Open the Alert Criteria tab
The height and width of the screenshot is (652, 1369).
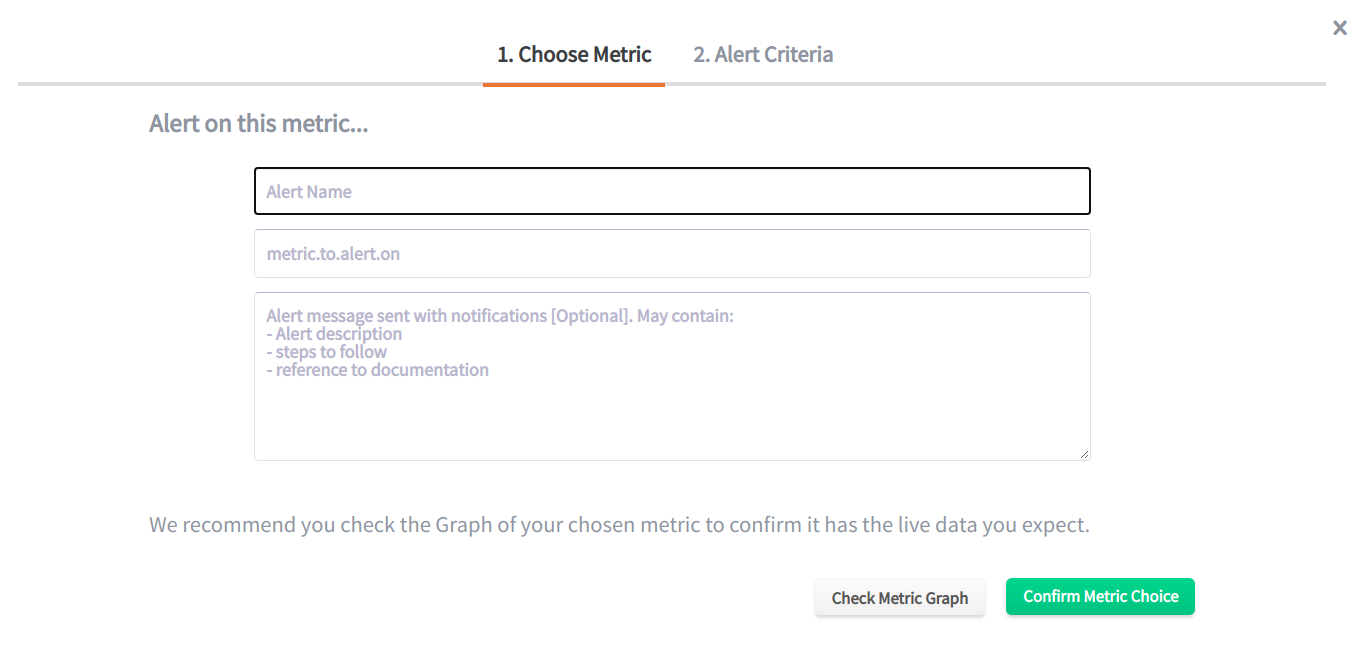coord(763,55)
